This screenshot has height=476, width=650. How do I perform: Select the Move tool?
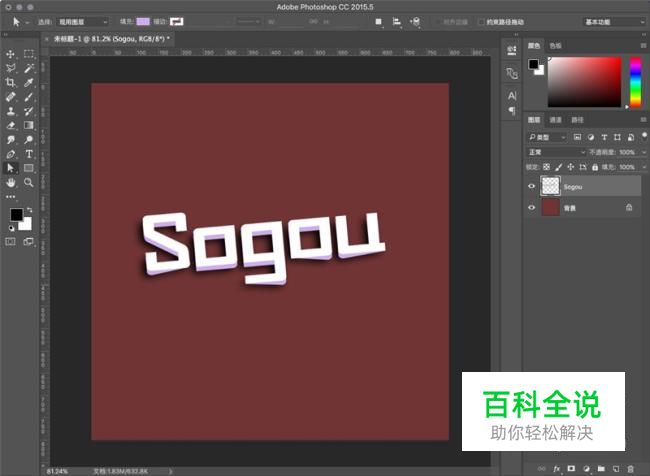(x=10, y=54)
